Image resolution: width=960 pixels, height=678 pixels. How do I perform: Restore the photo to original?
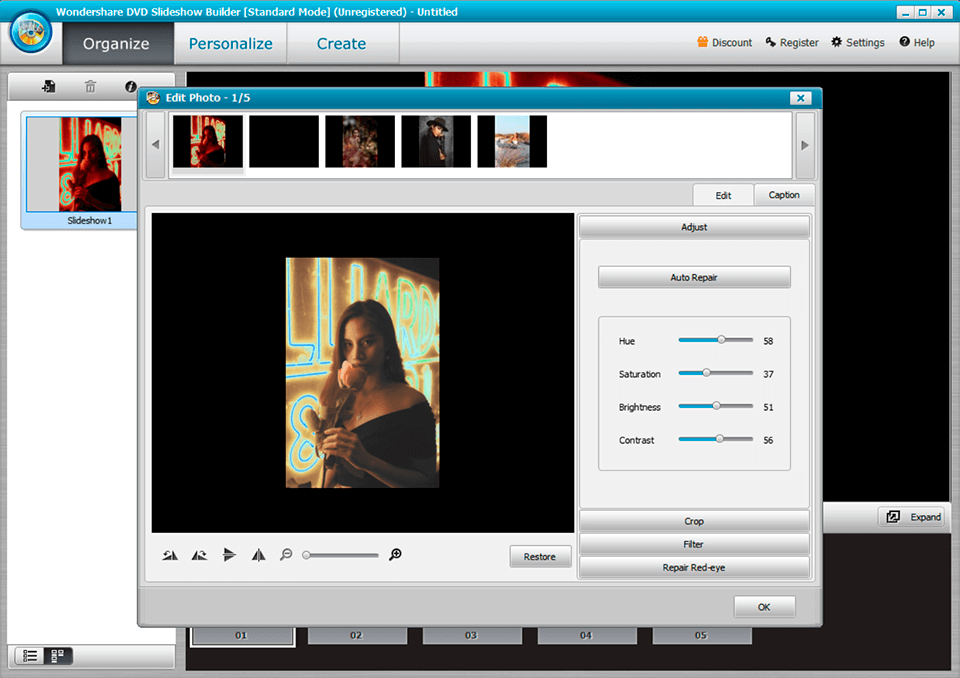point(540,556)
